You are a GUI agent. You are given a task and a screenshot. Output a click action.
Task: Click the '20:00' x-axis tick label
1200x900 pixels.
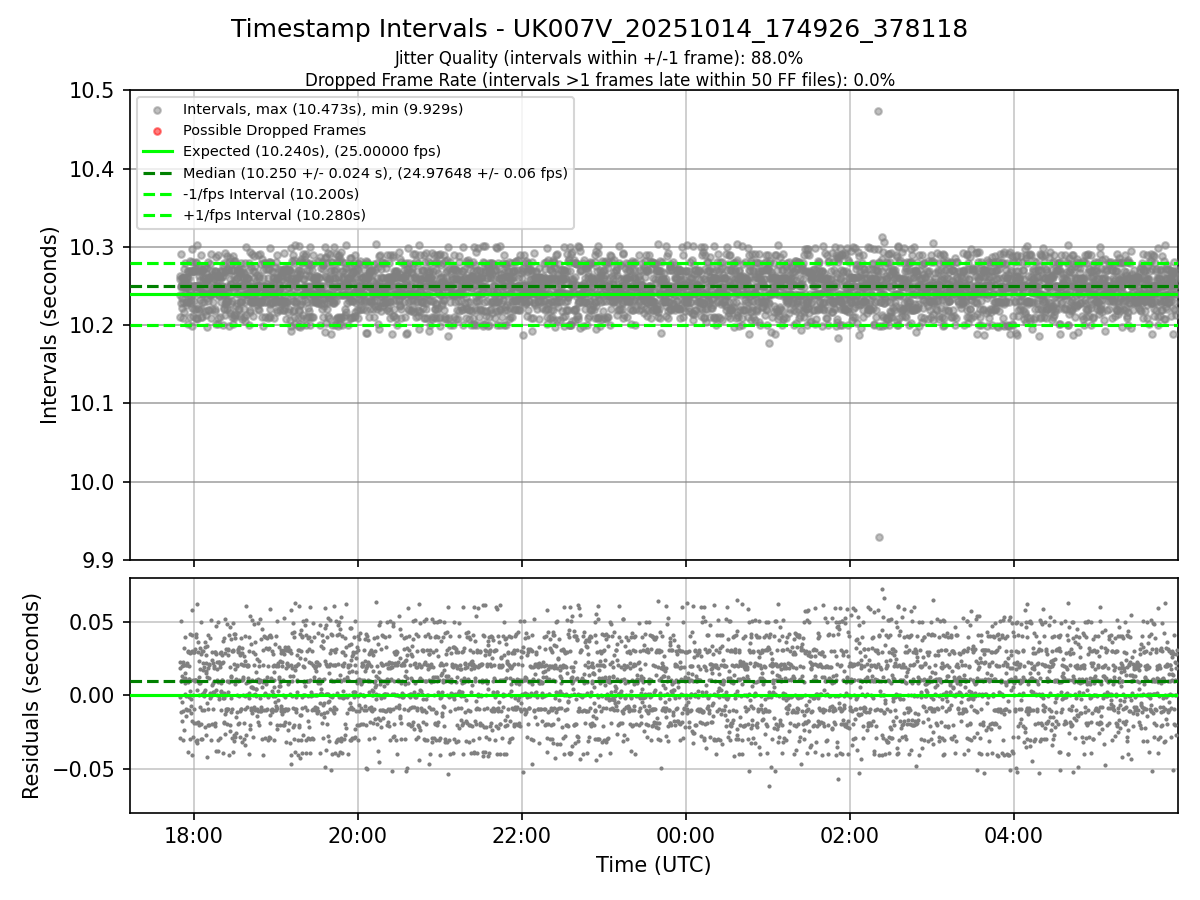point(358,833)
